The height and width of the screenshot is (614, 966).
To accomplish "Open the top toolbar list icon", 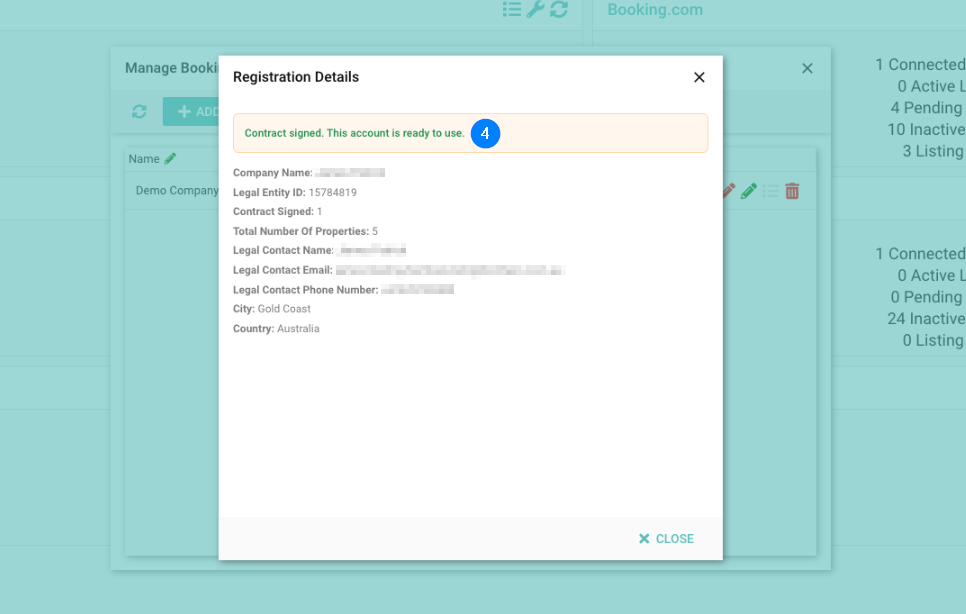I will click(x=512, y=9).
